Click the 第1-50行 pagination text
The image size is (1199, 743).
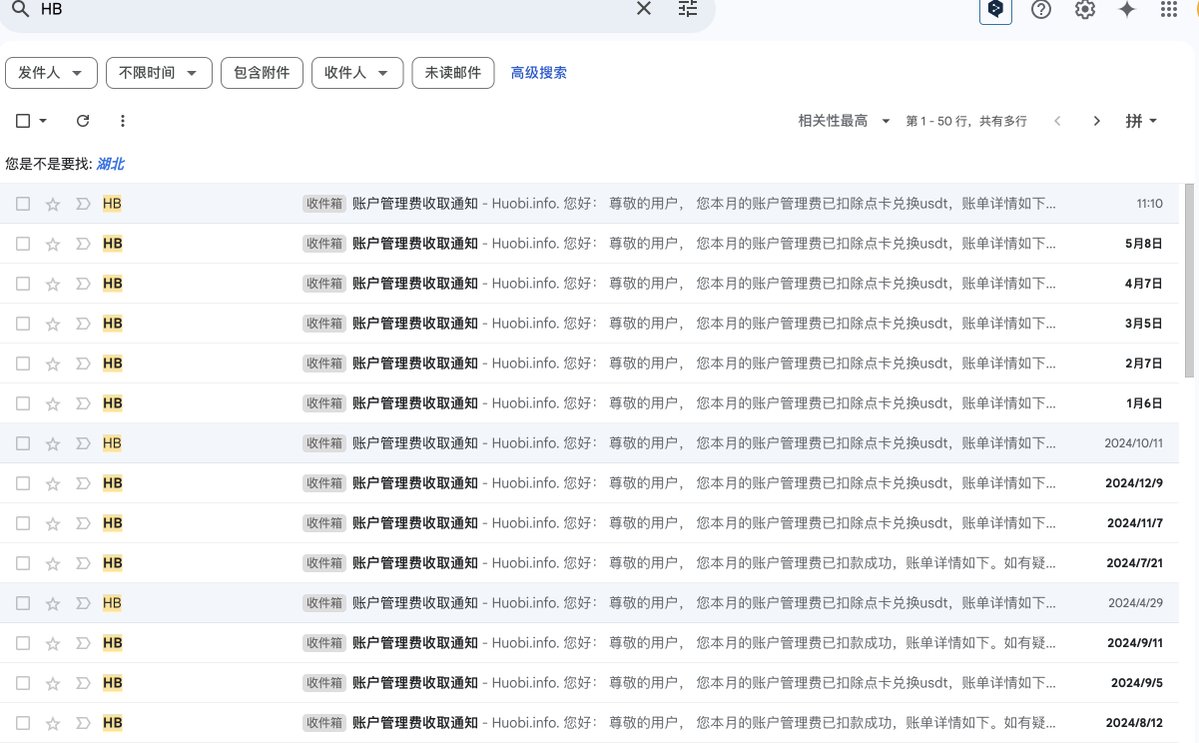(967, 121)
